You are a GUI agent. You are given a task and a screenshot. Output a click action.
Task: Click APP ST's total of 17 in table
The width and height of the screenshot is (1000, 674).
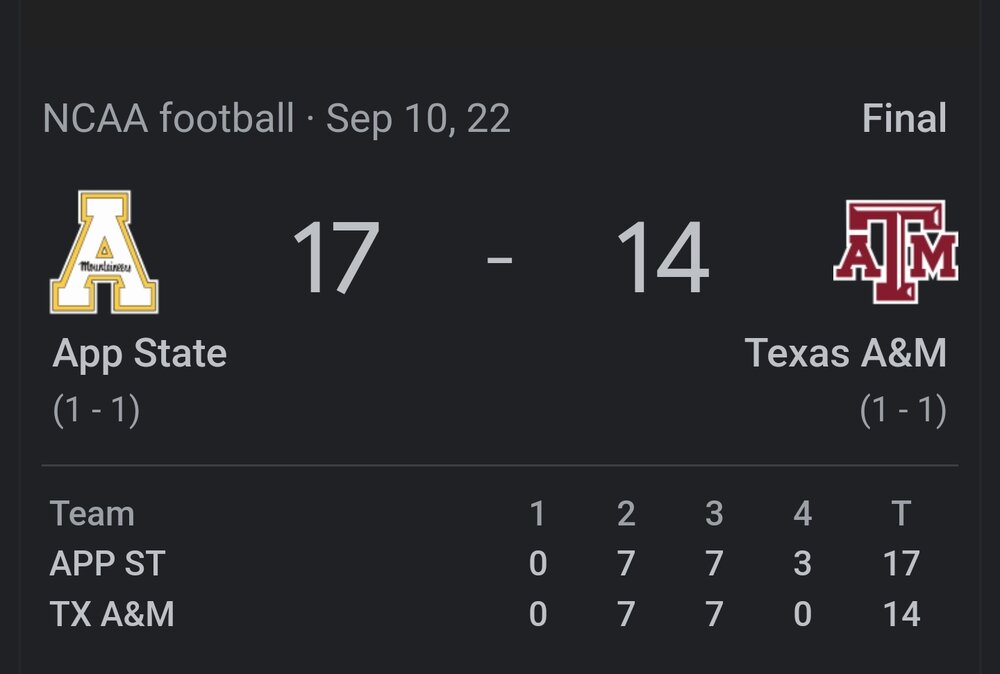point(901,564)
